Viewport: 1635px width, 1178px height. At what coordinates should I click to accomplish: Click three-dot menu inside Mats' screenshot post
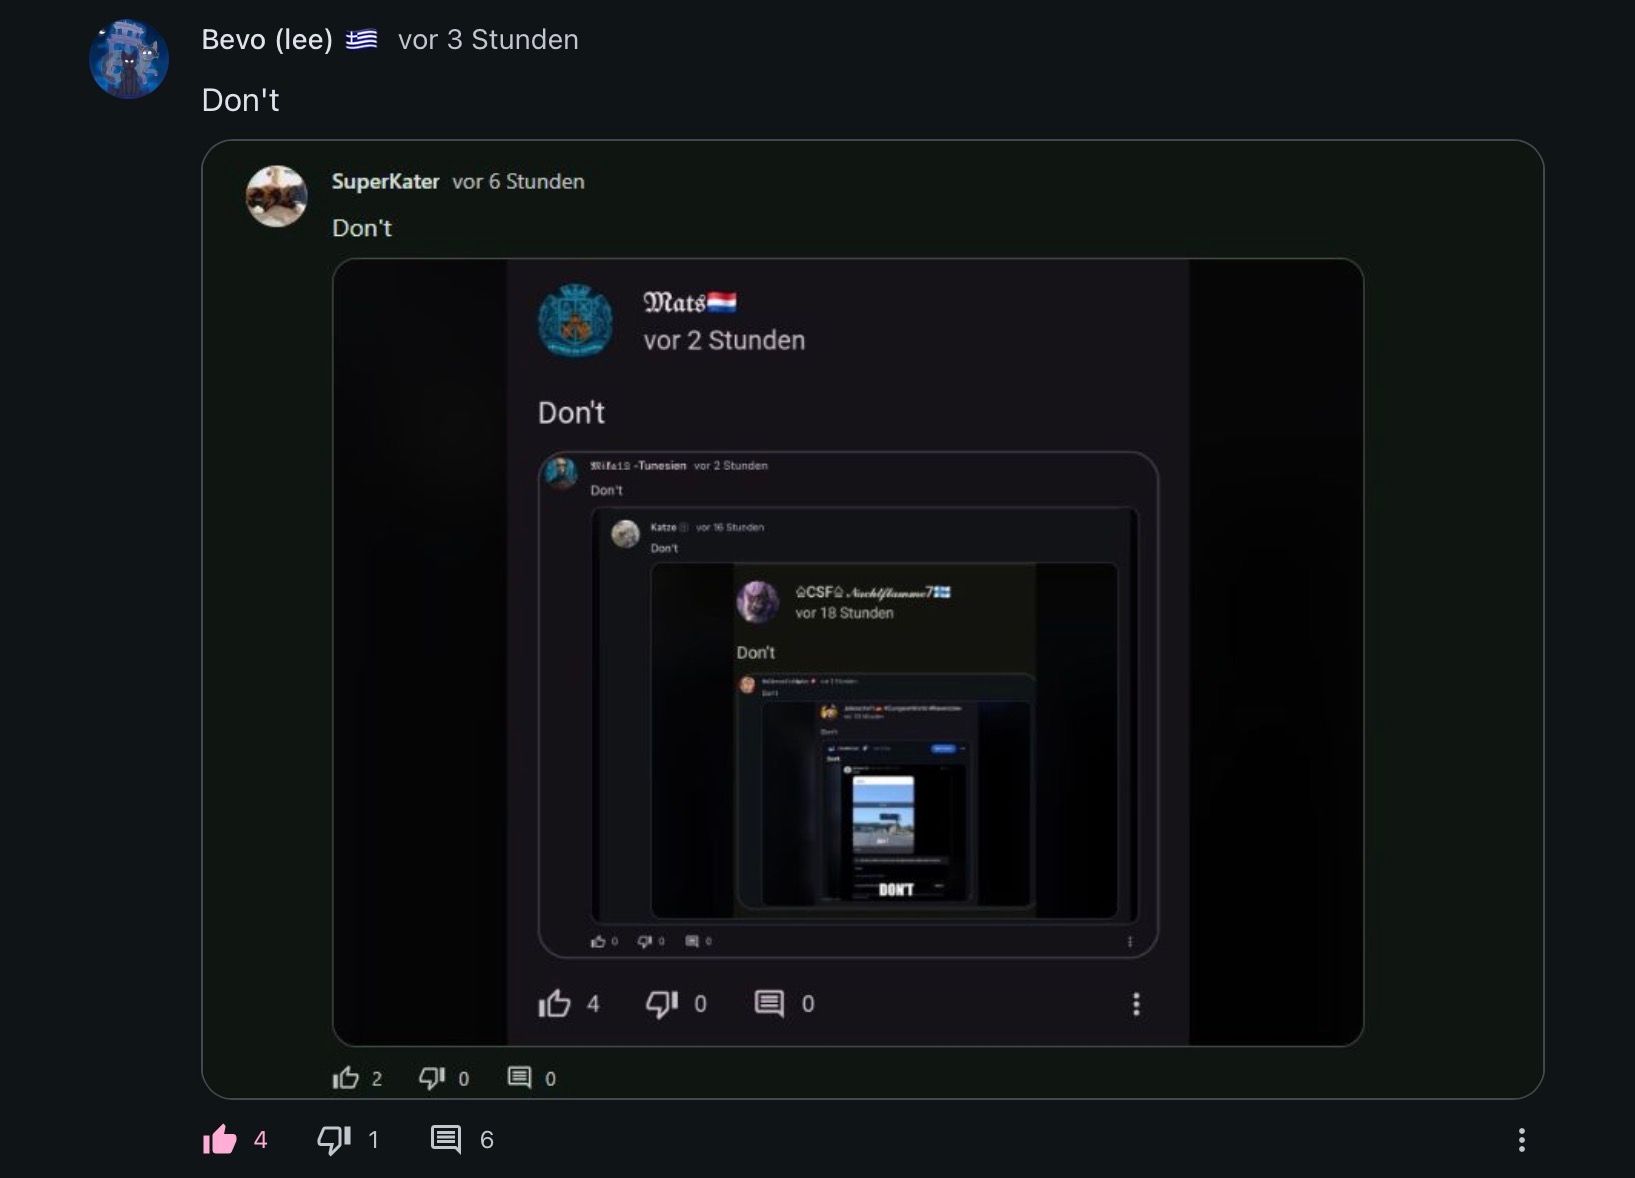pyautogui.click(x=1136, y=1004)
